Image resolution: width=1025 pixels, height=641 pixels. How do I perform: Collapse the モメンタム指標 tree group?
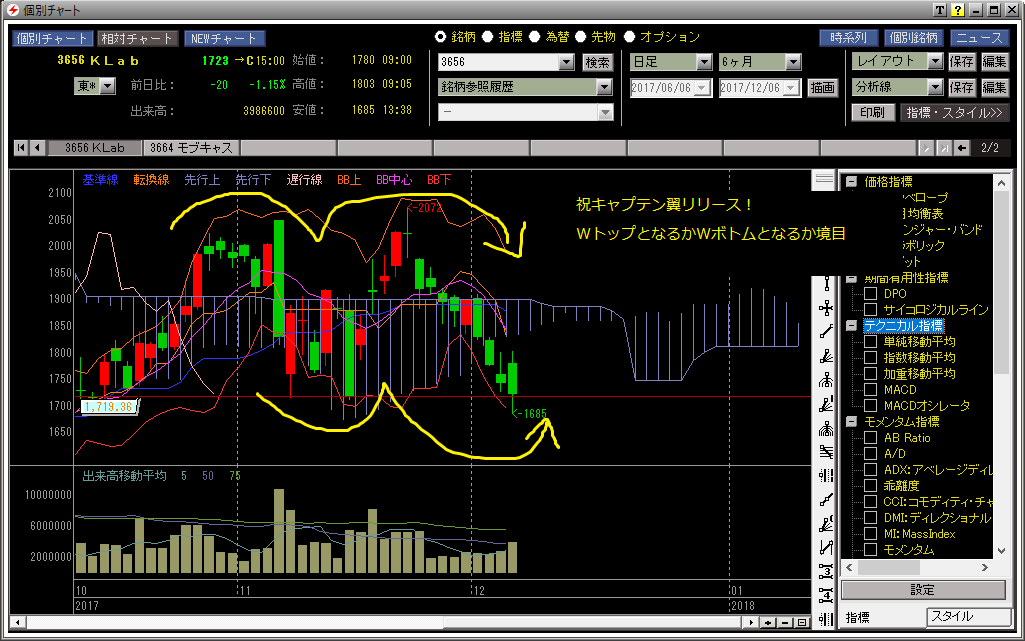point(851,421)
